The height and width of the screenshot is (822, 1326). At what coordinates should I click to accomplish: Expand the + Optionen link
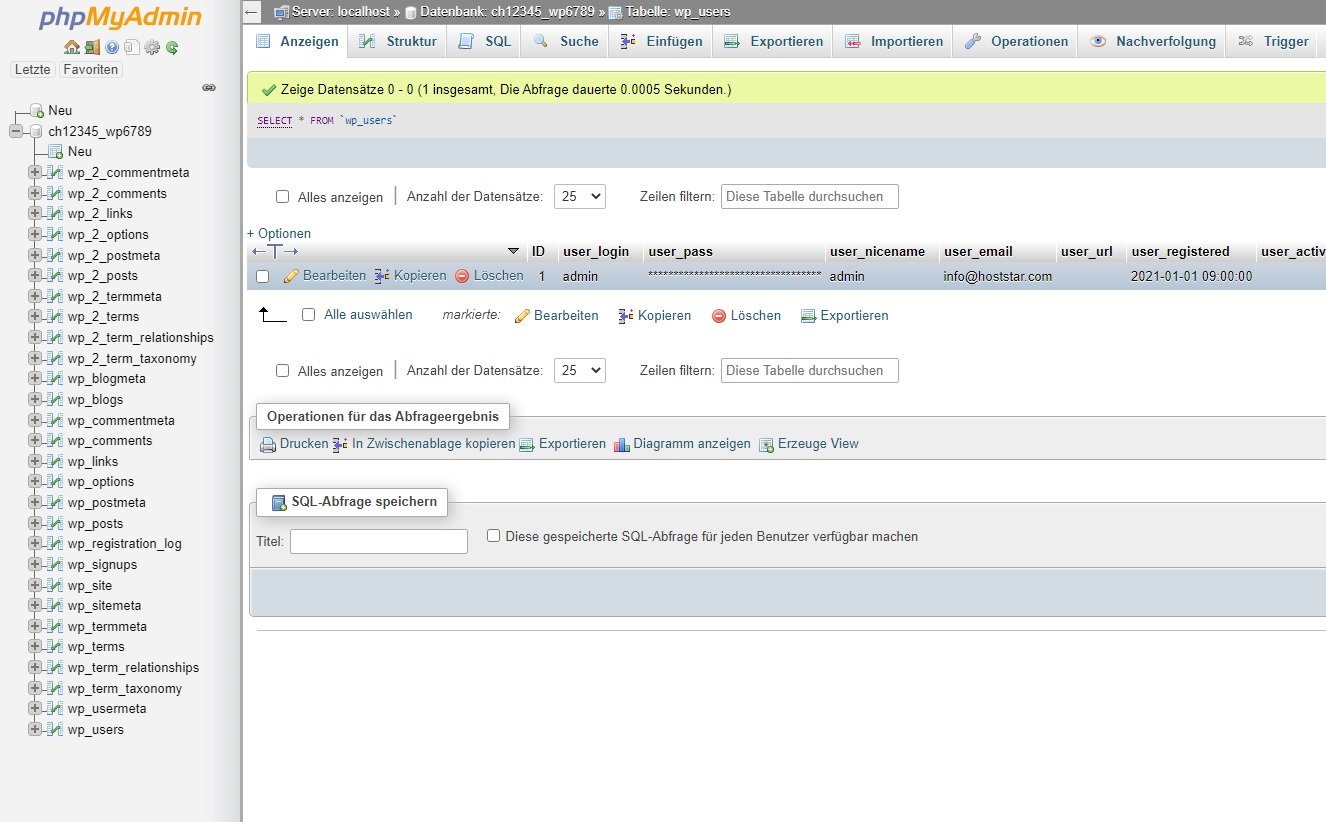(x=279, y=233)
